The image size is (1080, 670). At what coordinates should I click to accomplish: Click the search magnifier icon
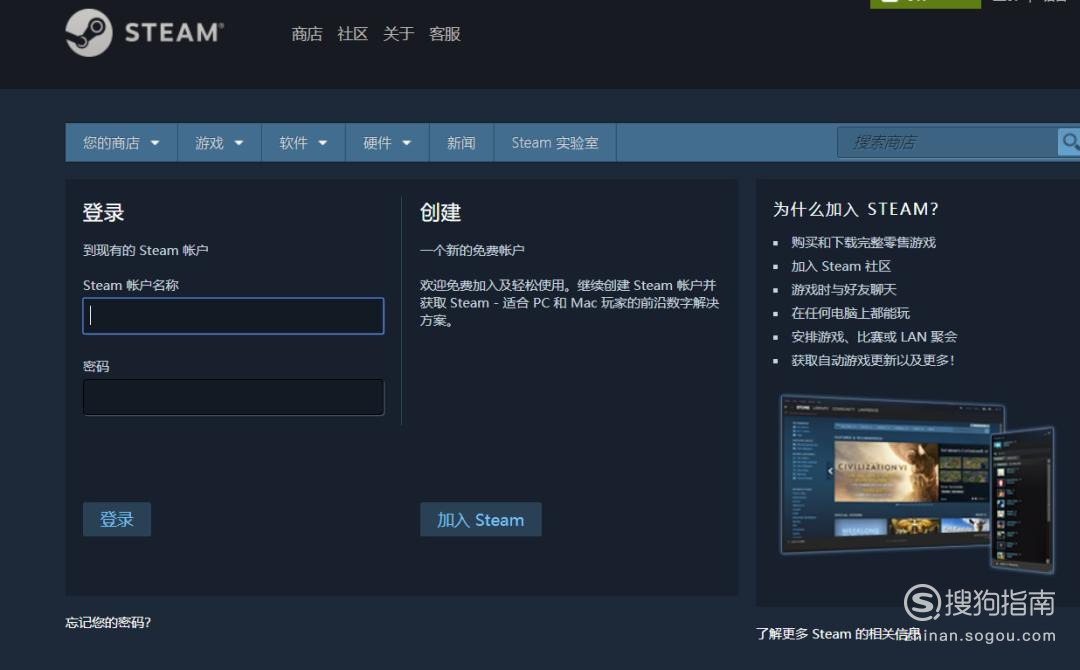[1069, 142]
